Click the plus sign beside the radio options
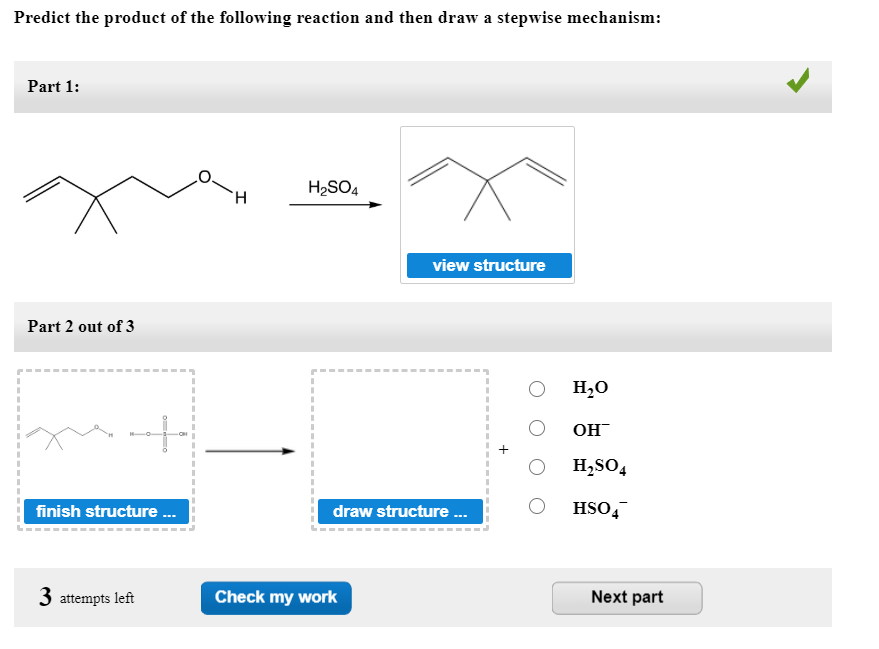Viewport: 879px width, 649px height. (503, 449)
